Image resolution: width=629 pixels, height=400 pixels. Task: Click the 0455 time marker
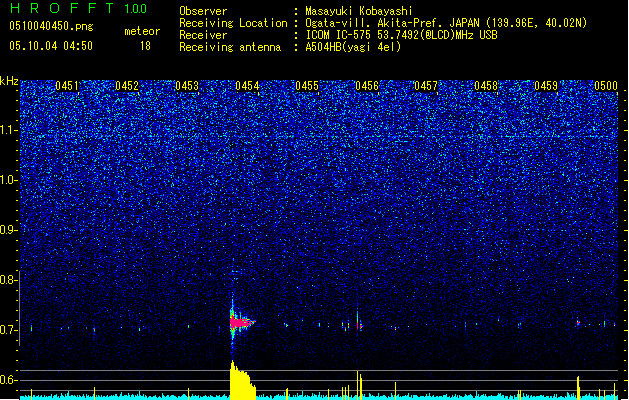pos(307,86)
